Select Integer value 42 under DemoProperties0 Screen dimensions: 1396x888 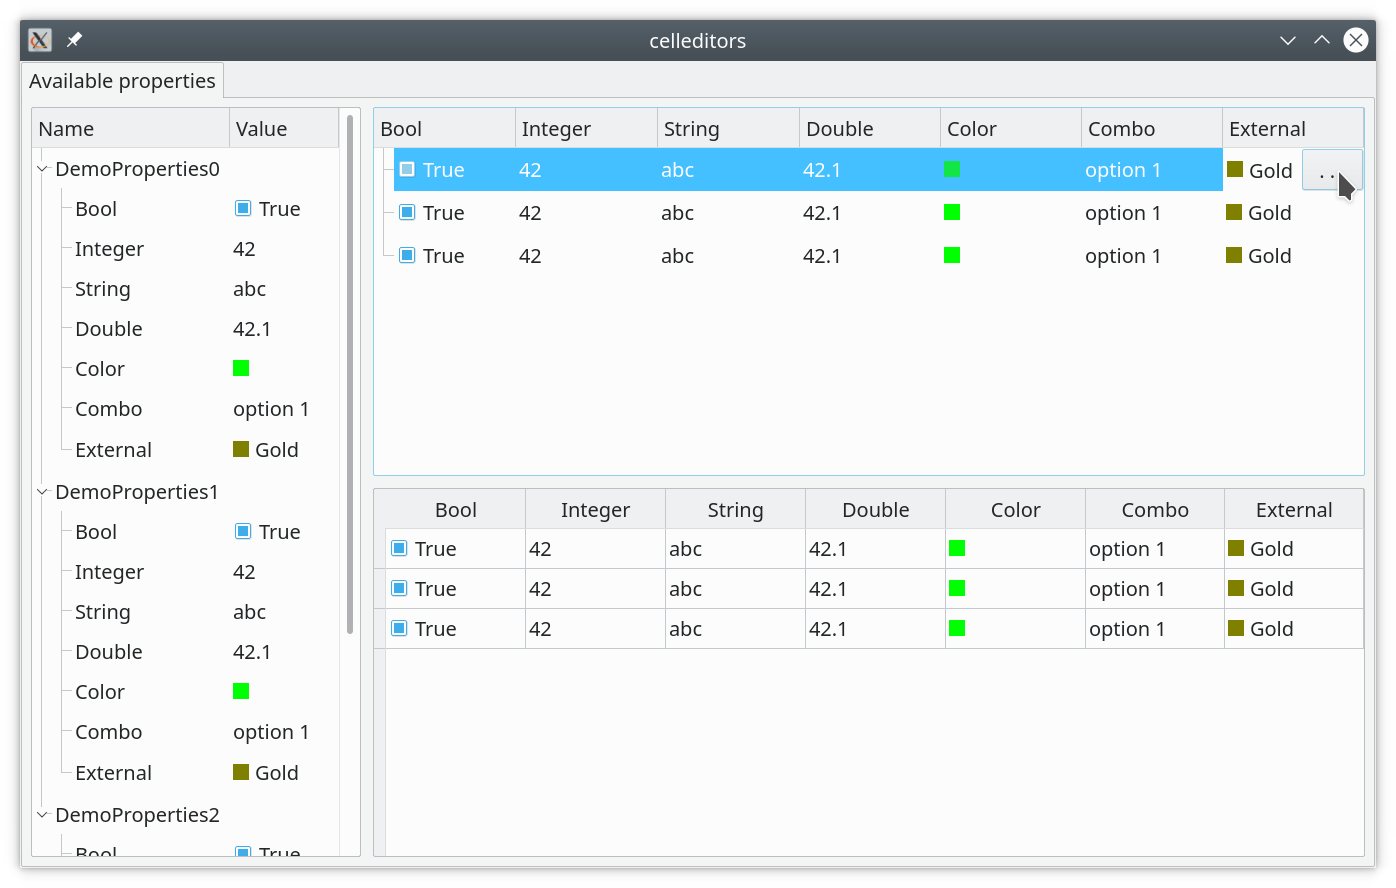click(244, 249)
